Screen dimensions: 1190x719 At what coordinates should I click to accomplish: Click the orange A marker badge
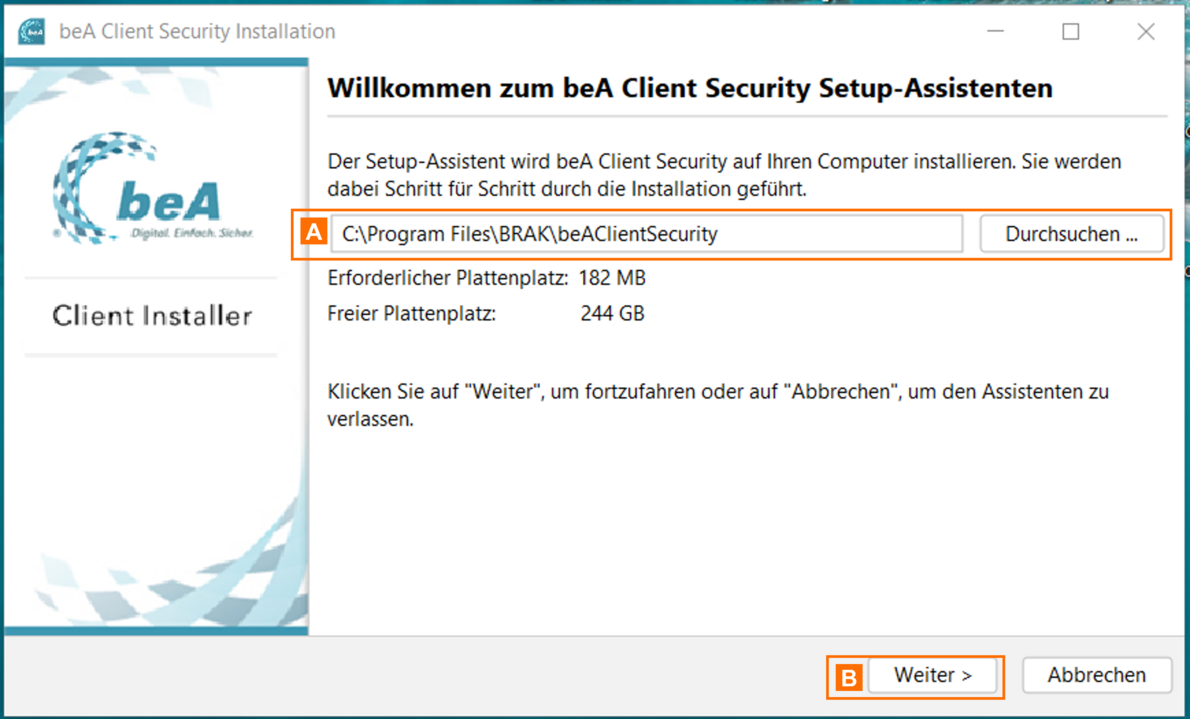click(313, 233)
